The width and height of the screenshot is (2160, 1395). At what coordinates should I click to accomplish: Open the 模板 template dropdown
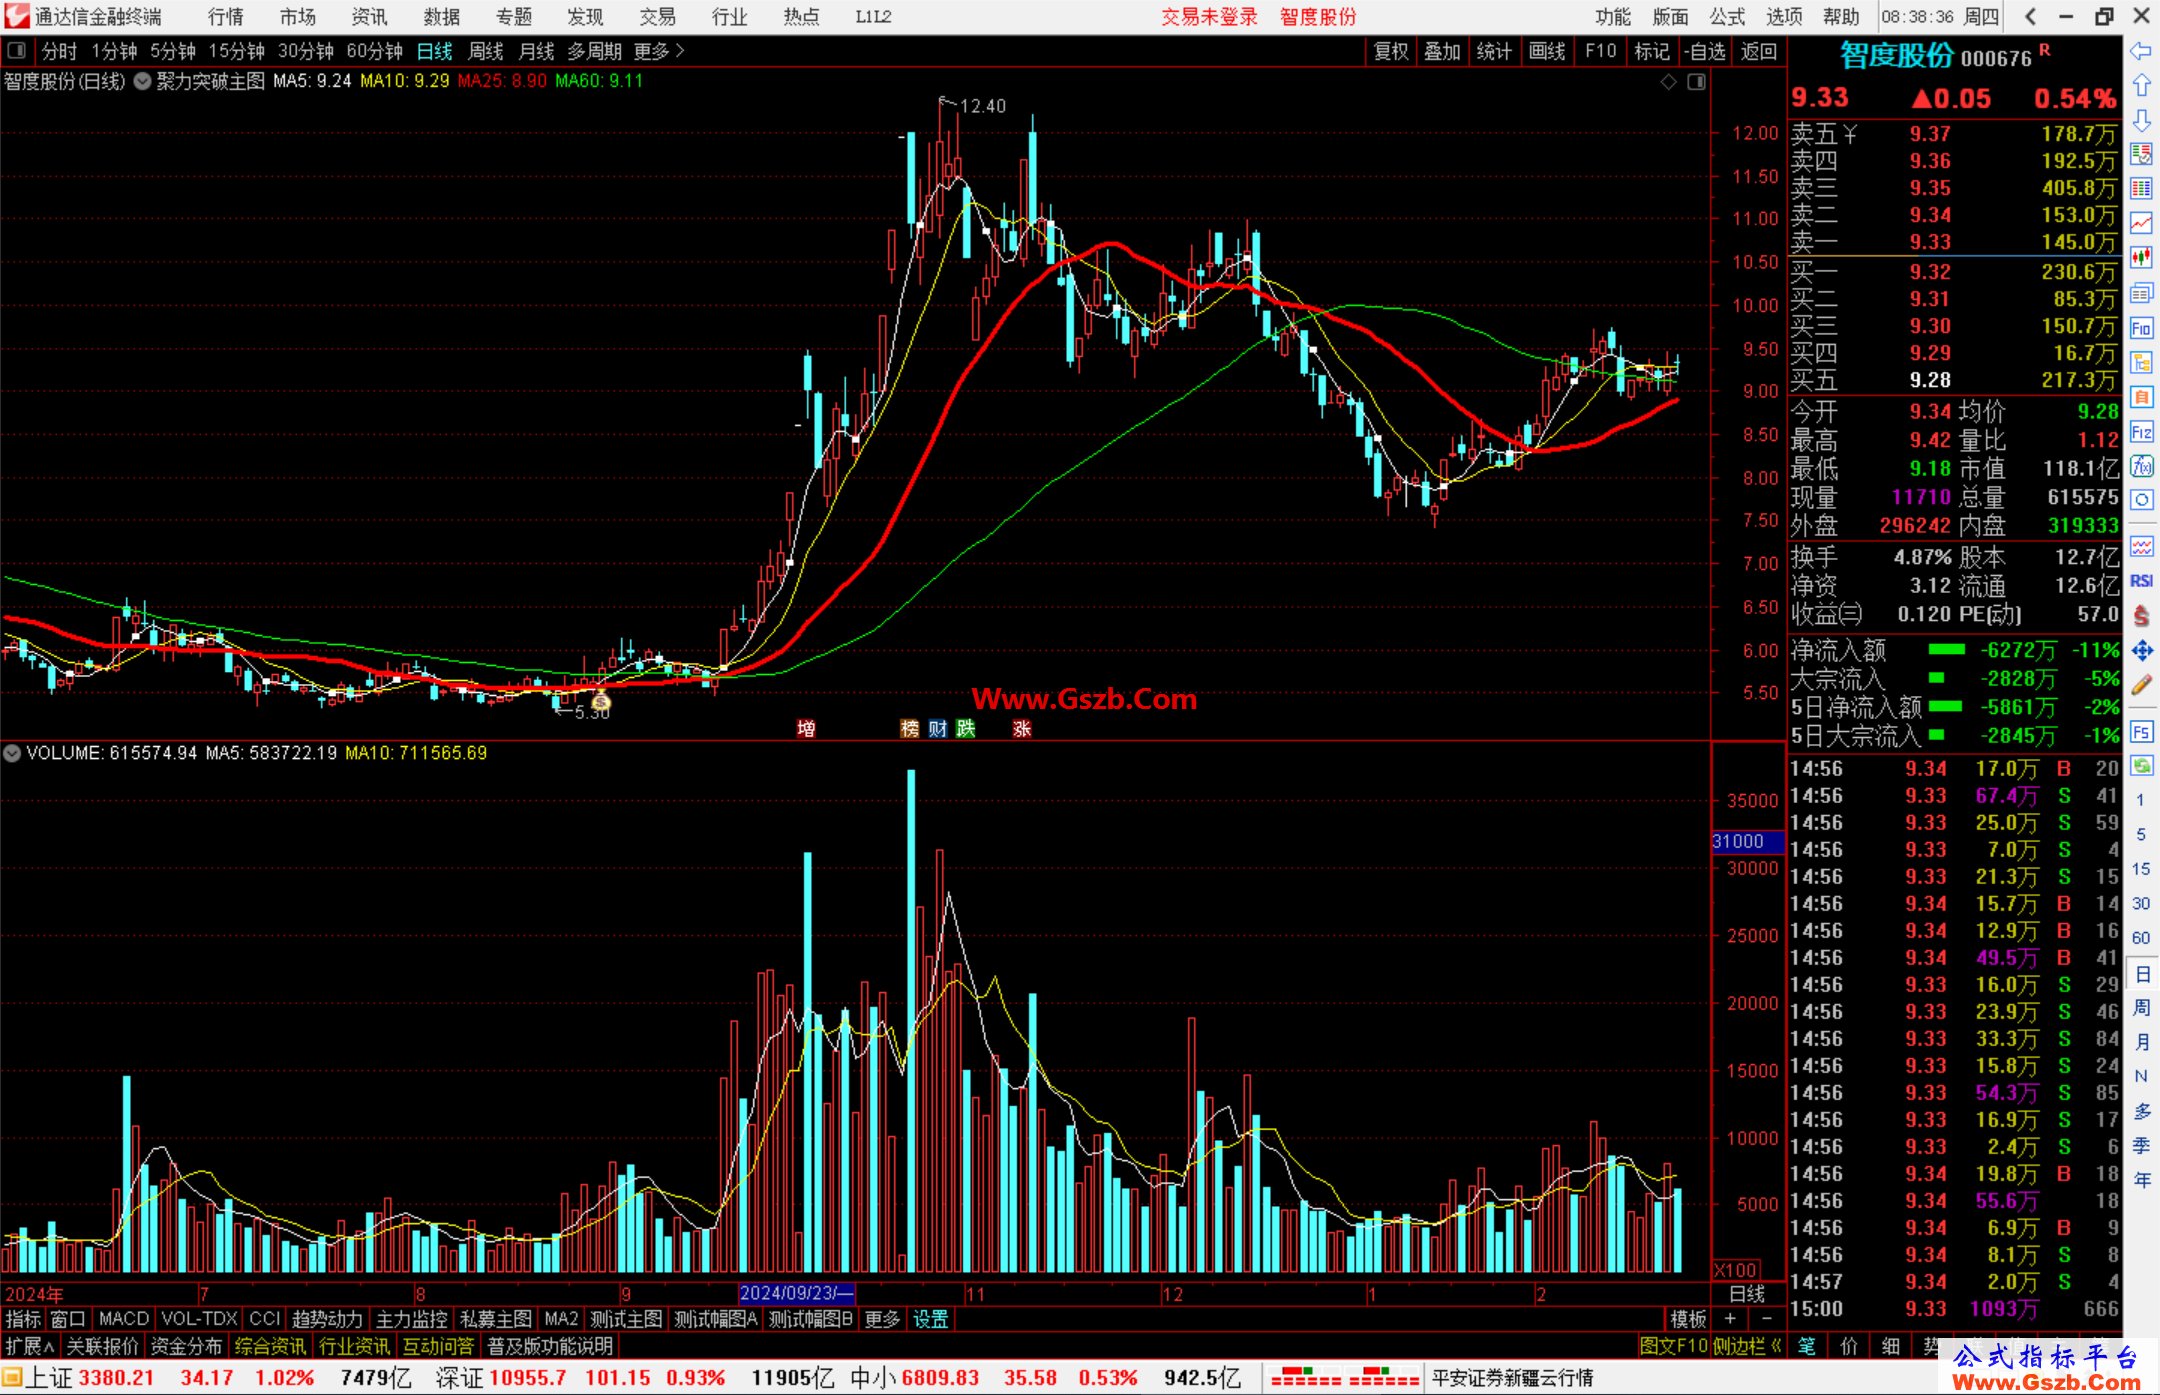pyautogui.click(x=1689, y=1319)
